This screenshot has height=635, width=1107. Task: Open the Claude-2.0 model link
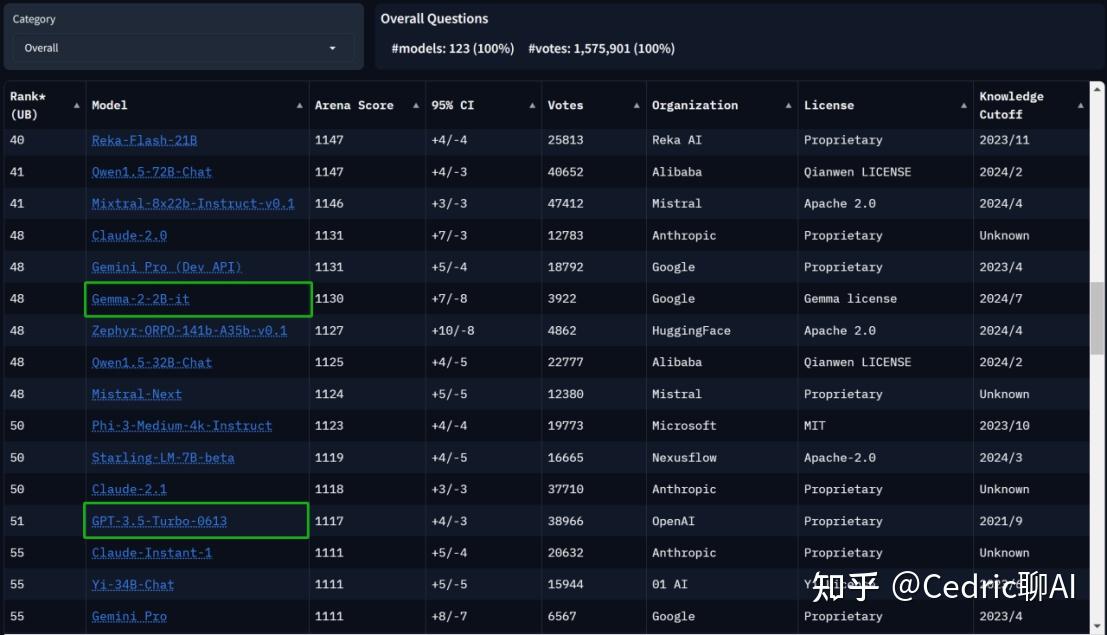pyautogui.click(x=128, y=235)
